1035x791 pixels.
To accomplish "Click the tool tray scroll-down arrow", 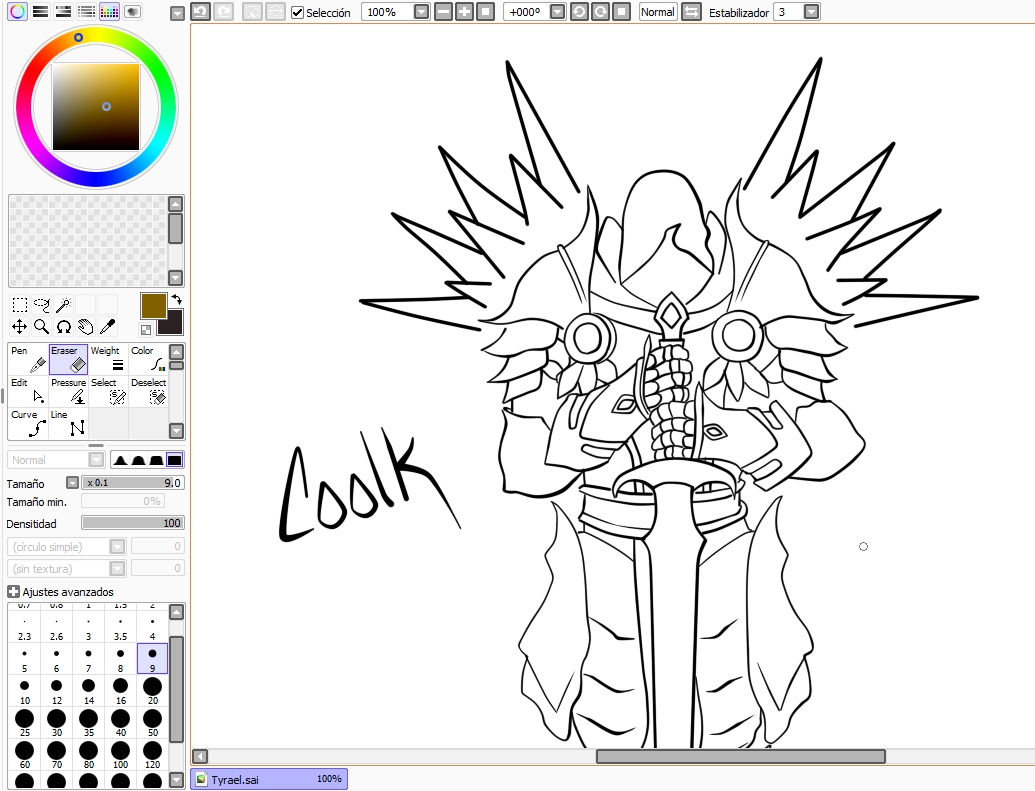I will coord(176,431).
